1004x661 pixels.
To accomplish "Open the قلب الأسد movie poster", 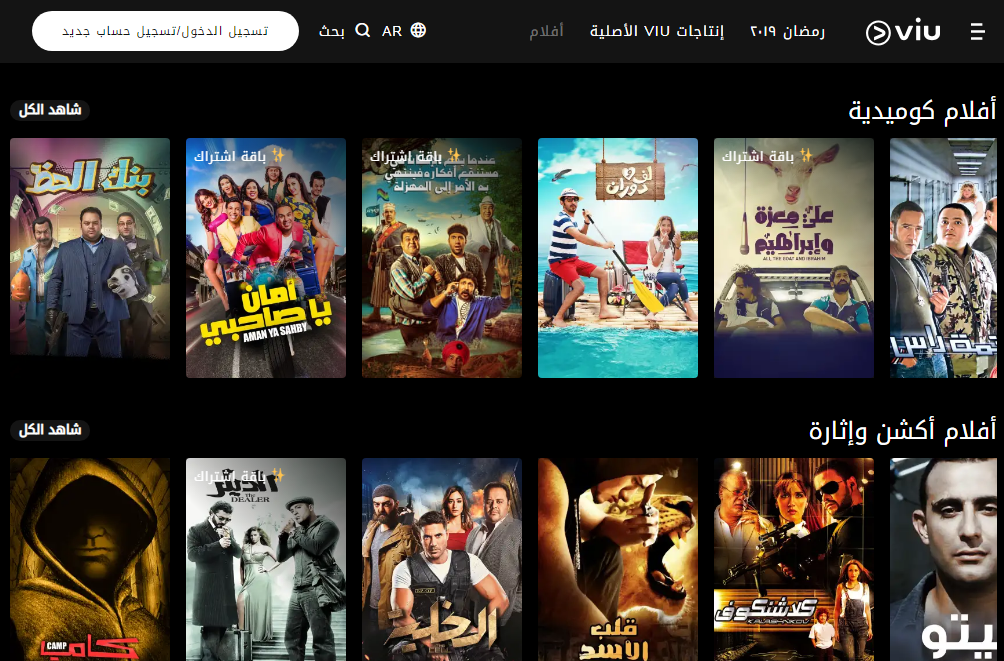I will (x=618, y=559).
